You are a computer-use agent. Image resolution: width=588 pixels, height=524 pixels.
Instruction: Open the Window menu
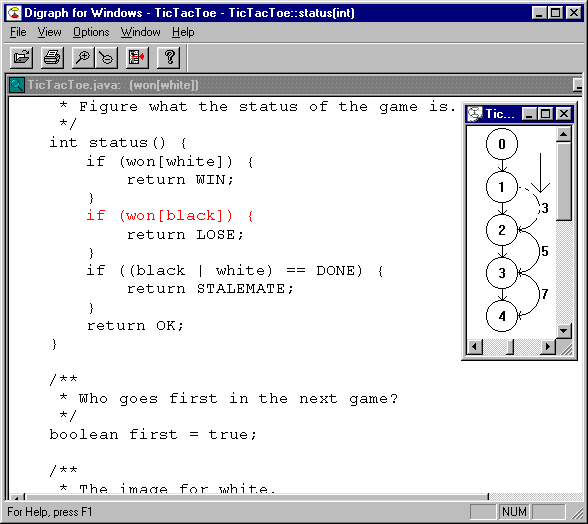[x=141, y=32]
